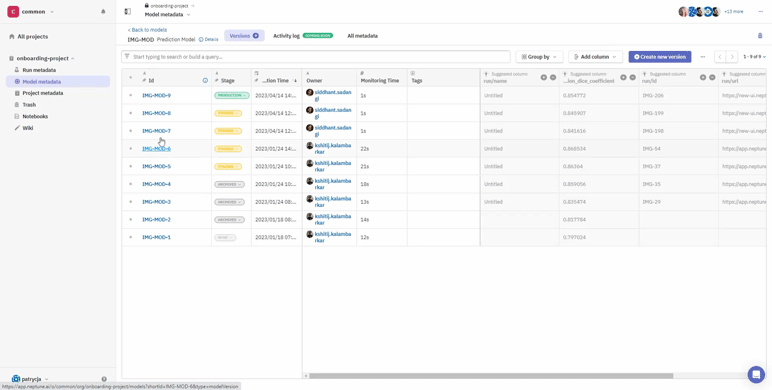Open the patrycja user menu
This screenshot has width=772, height=390.
31,379
